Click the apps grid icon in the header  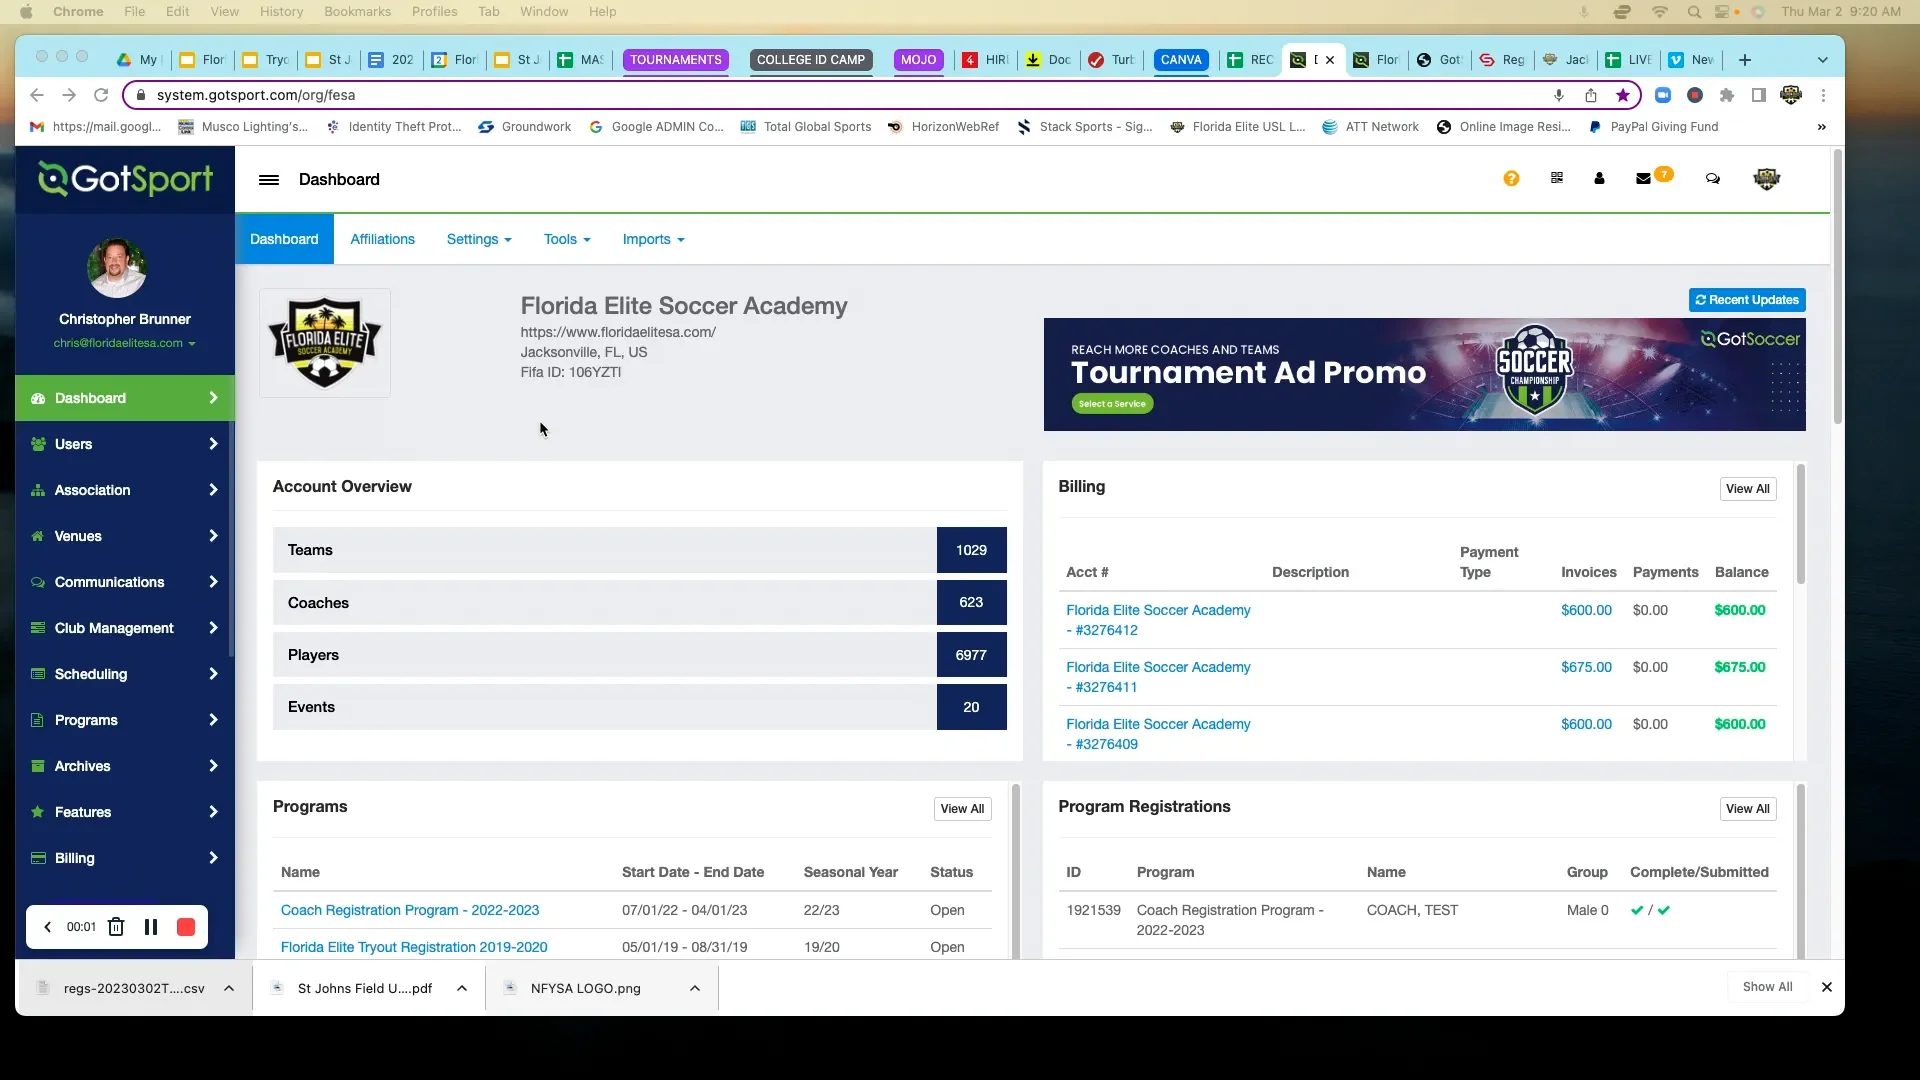[1556, 178]
